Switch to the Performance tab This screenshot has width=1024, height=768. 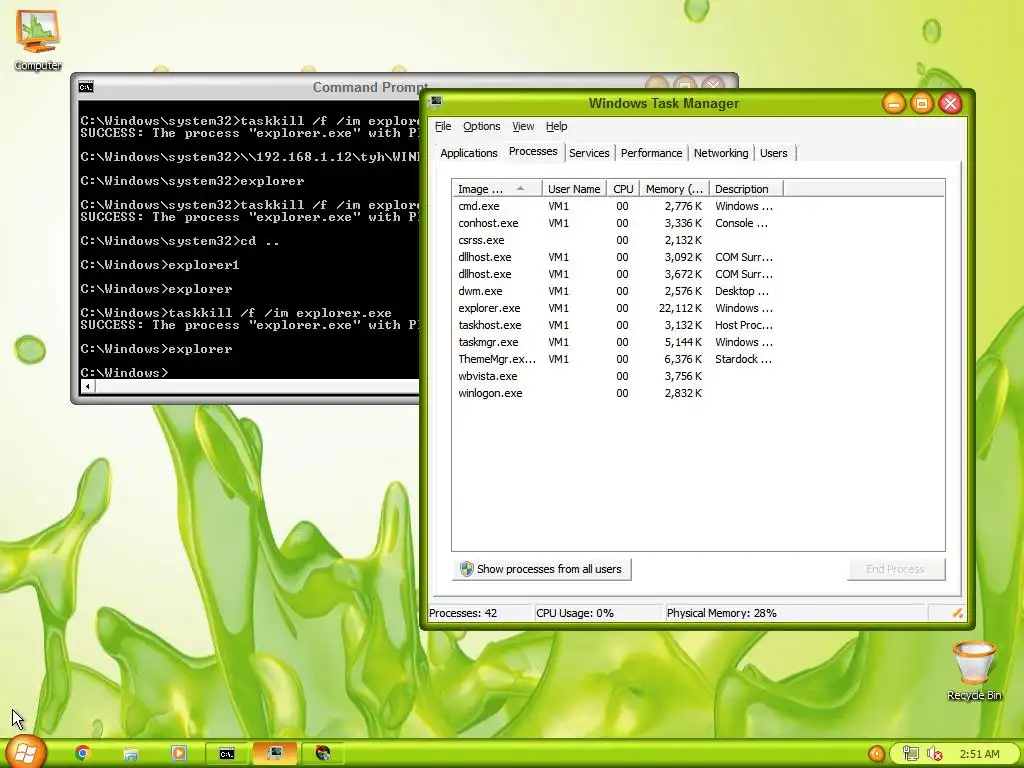coord(651,153)
